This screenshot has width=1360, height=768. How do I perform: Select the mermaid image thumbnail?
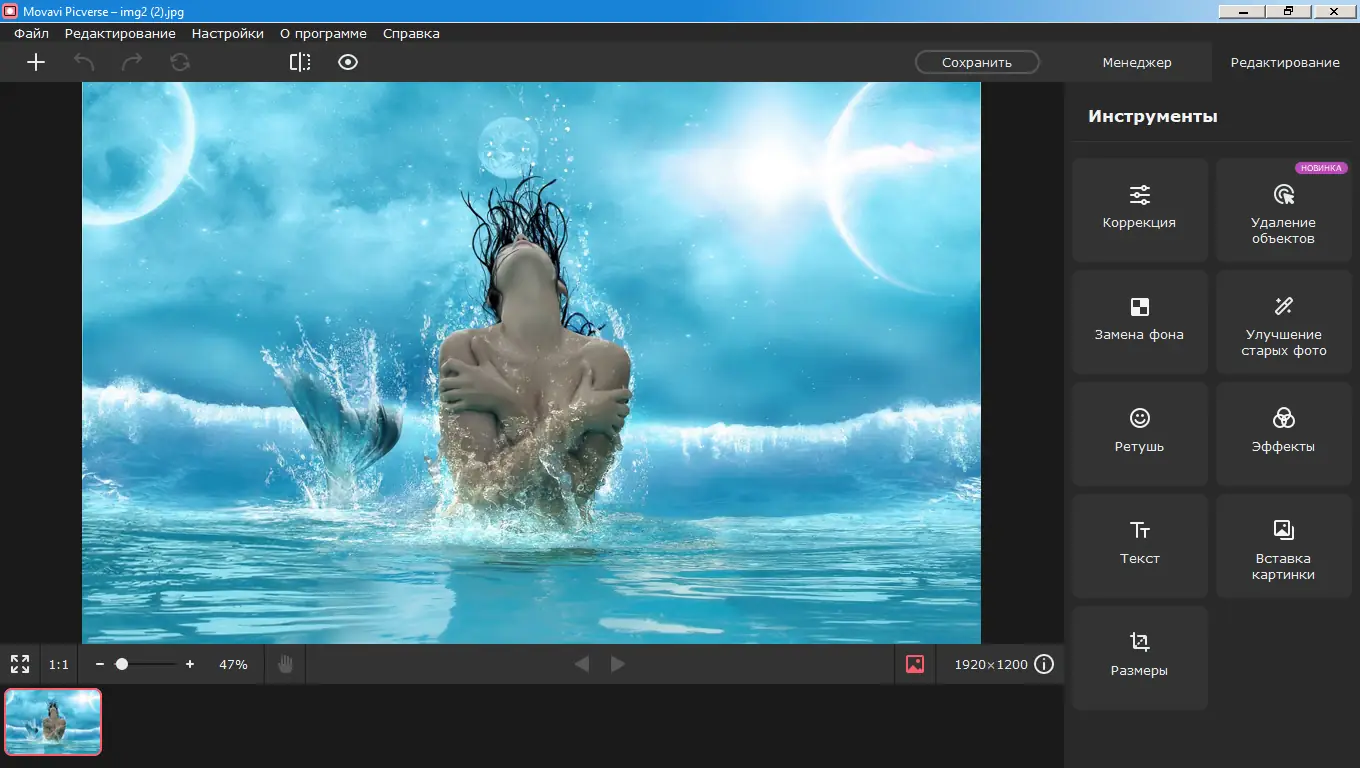click(x=52, y=721)
